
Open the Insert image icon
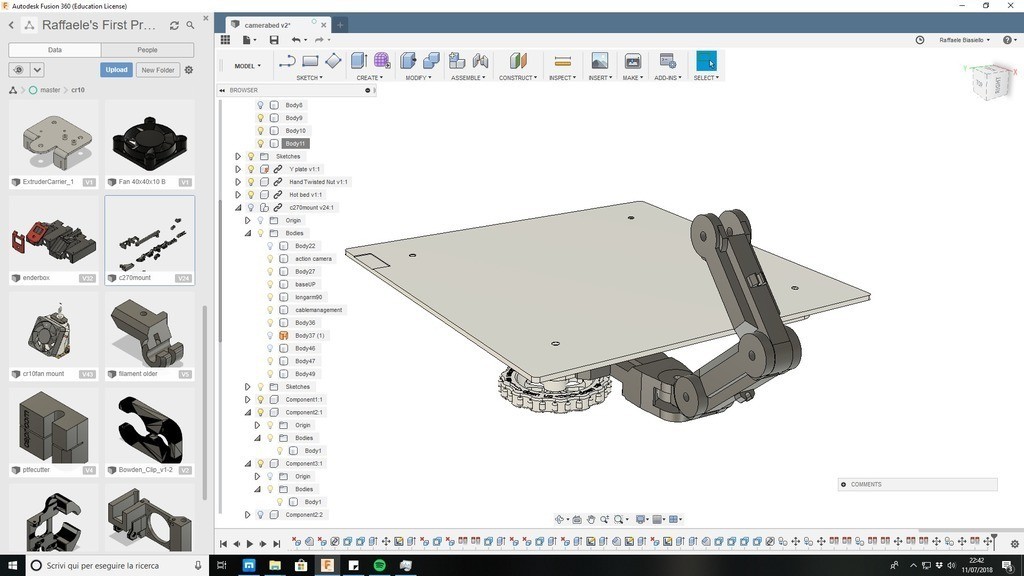[x=599, y=62]
